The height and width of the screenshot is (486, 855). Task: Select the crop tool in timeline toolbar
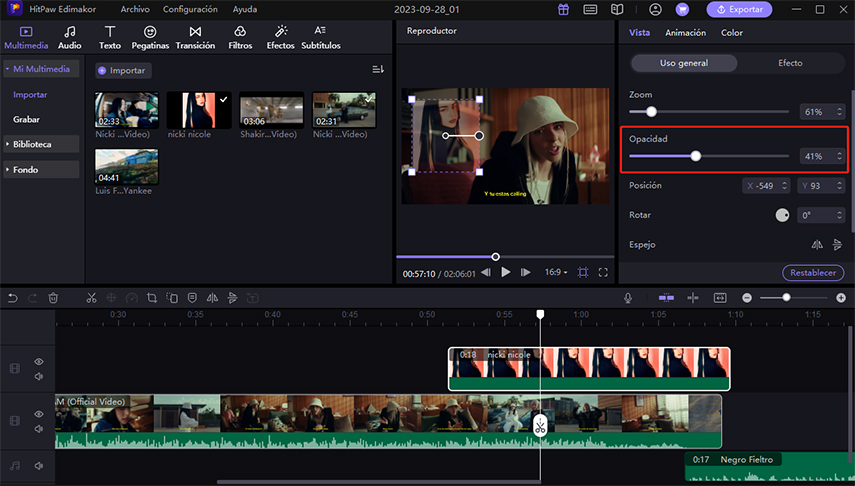coord(152,298)
